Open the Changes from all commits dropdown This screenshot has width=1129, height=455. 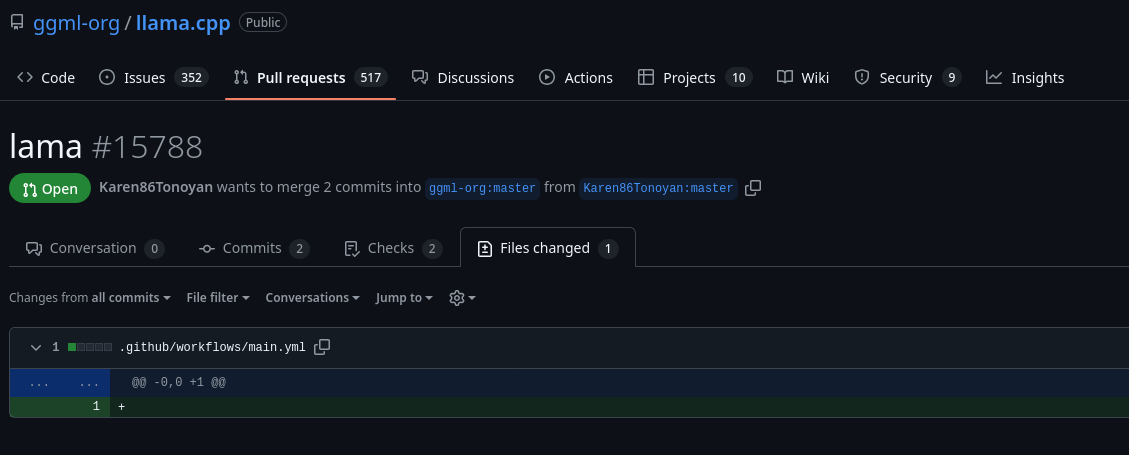(x=90, y=297)
